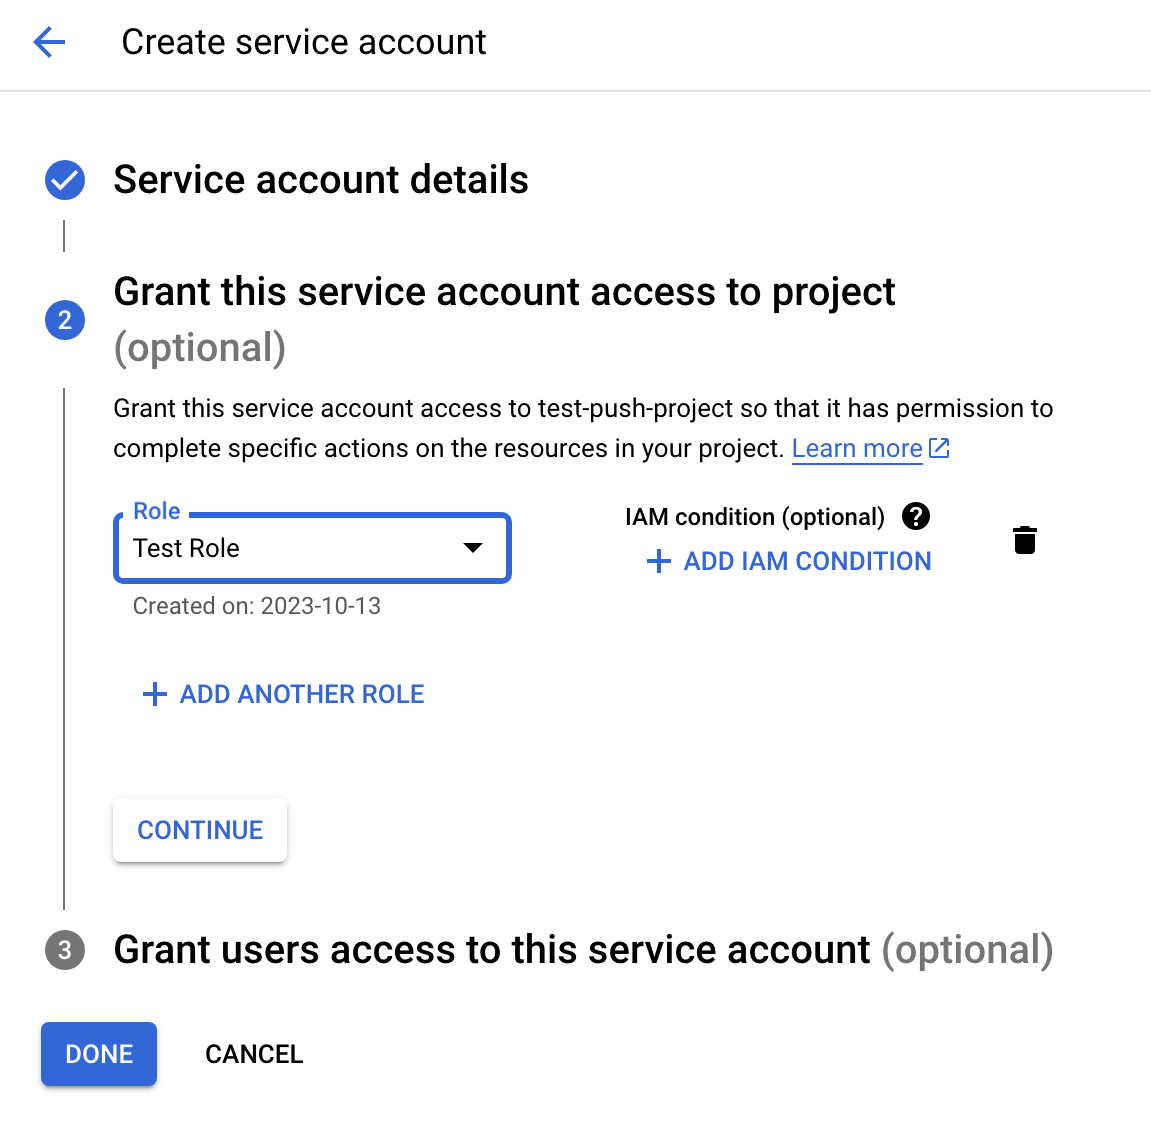Click the step 2 numbered circle icon
Screen dimensions: 1151x1130
tap(65, 320)
